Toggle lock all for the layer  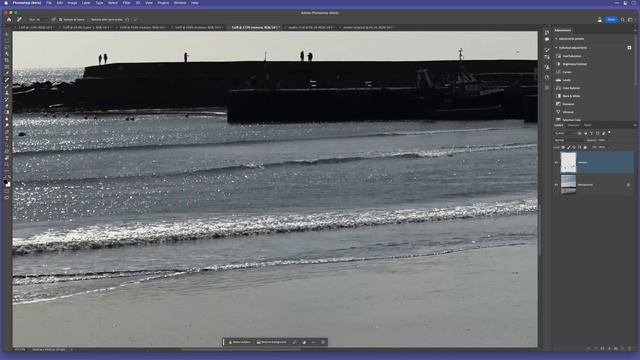(x=585, y=147)
